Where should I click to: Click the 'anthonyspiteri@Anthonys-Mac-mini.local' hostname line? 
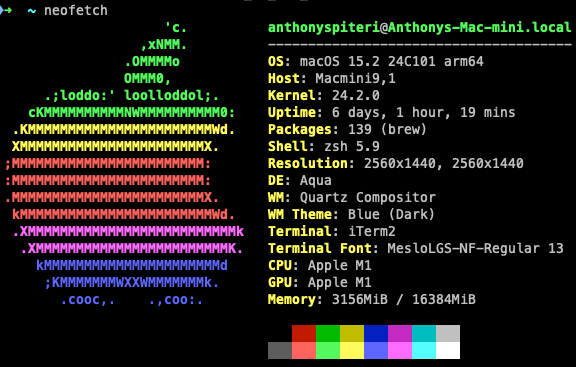420,28
